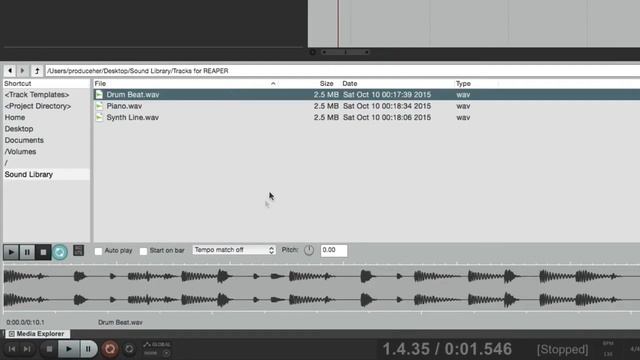The height and width of the screenshot is (360, 640).
Task: Toggle repeat for media preview
Action: [x=60, y=252]
